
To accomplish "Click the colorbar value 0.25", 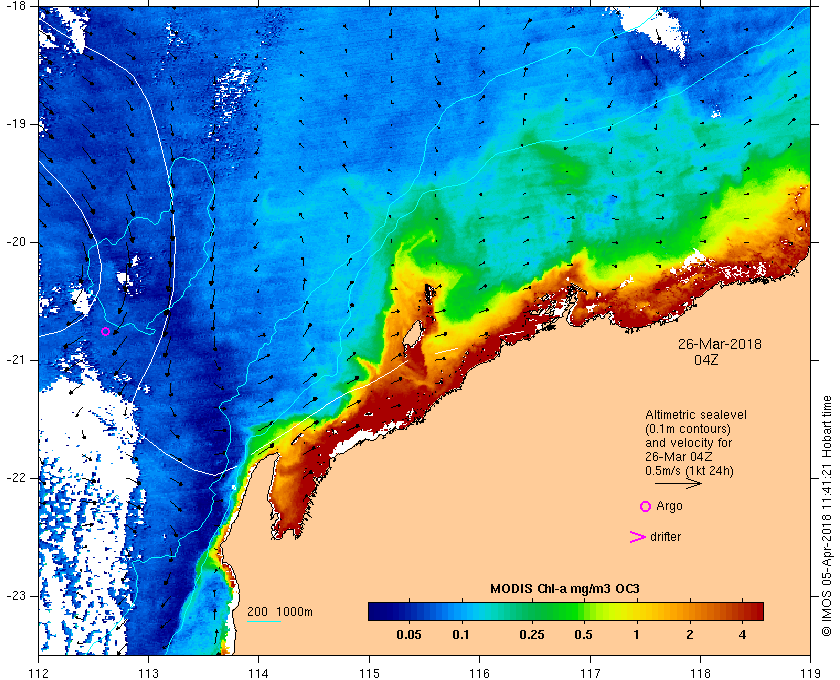I will click(532, 635).
